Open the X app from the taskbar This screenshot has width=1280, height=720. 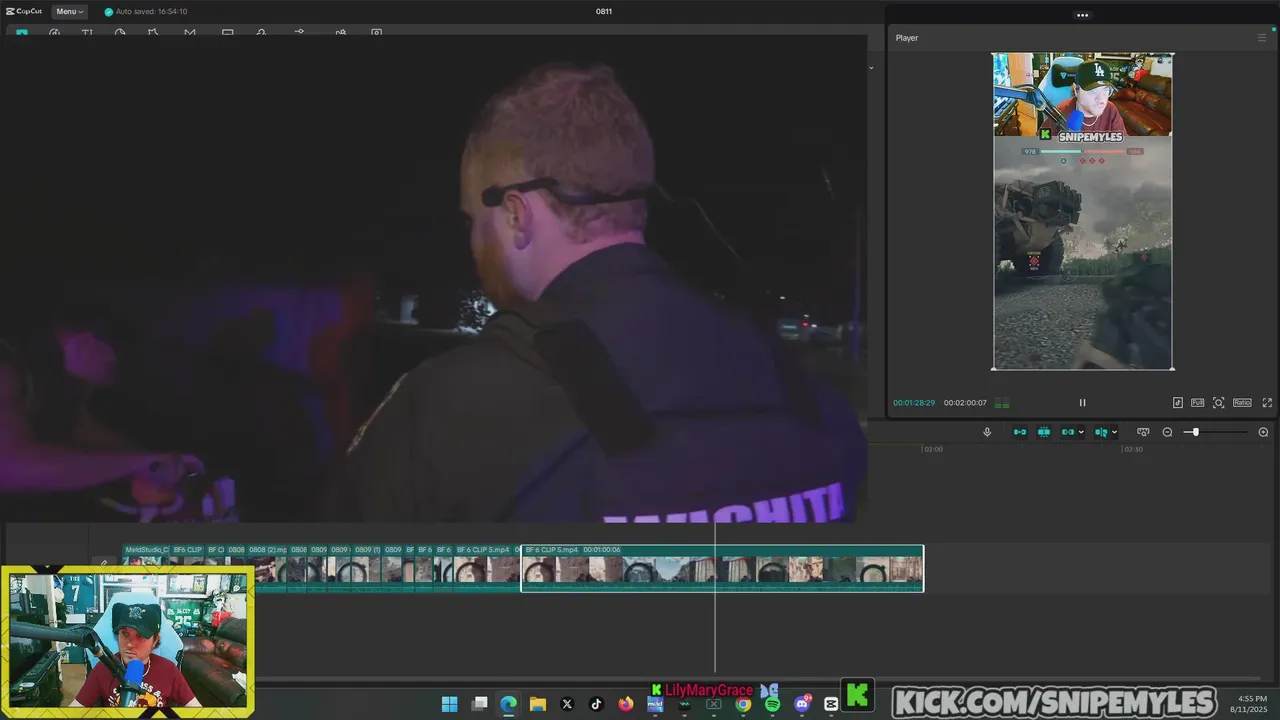click(567, 704)
